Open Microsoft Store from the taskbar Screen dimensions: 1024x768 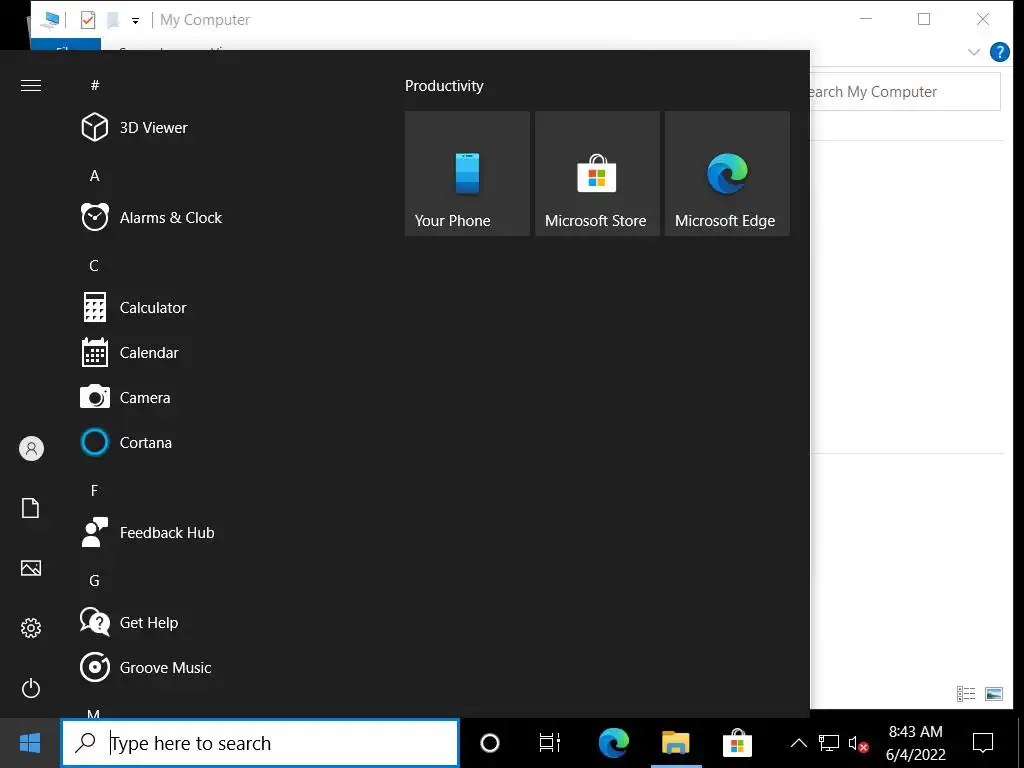[737, 743]
